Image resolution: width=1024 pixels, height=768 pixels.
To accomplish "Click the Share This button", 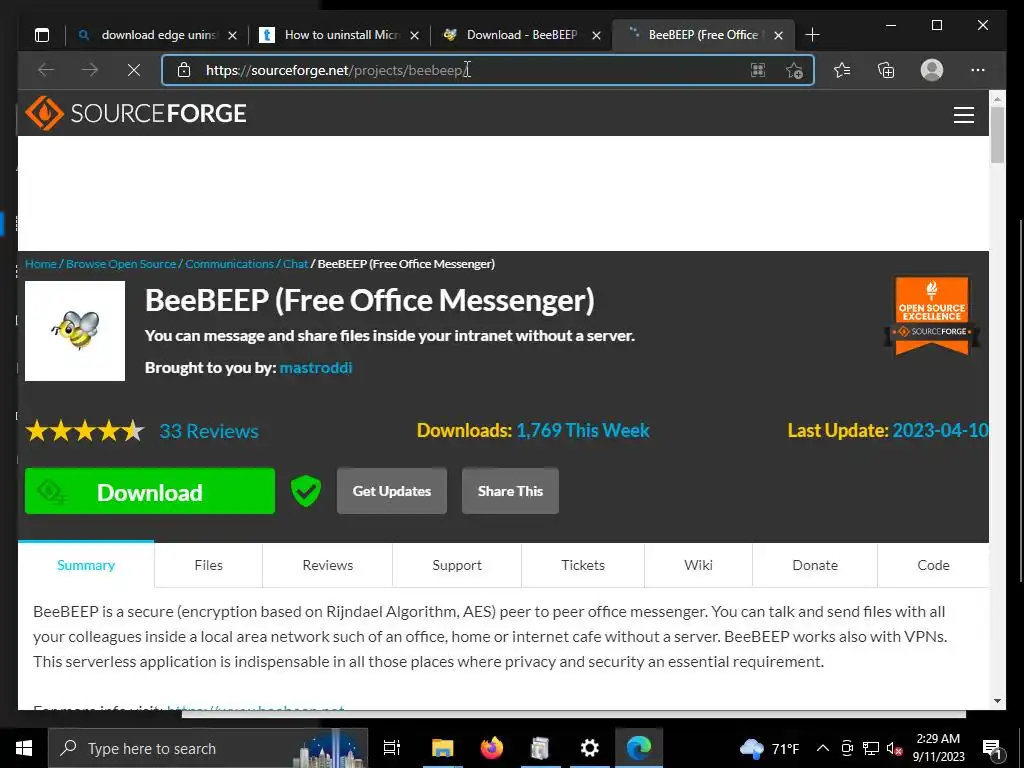I will (510, 491).
